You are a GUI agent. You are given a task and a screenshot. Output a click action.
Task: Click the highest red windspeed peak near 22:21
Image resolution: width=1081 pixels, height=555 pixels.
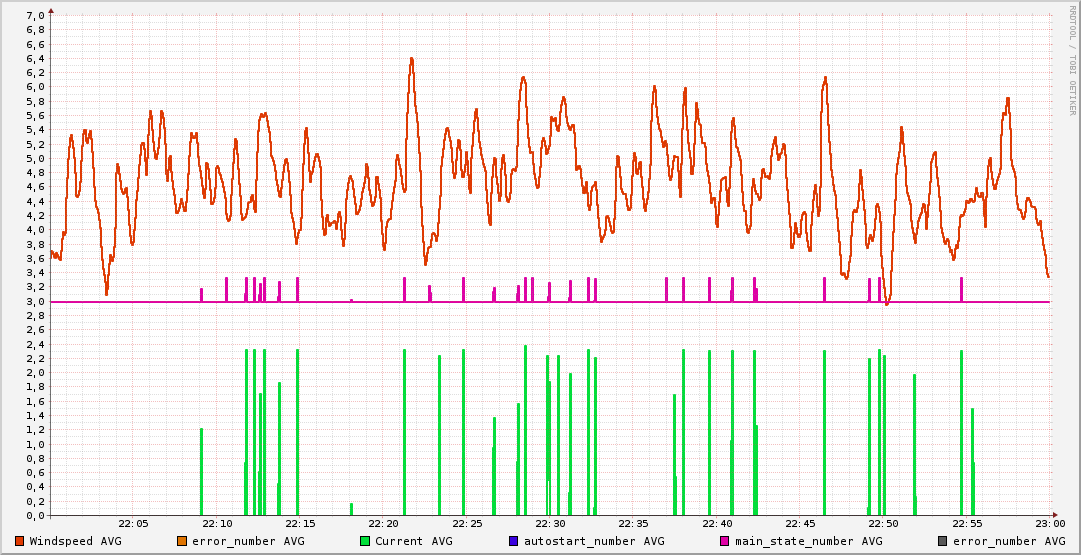tap(411, 59)
